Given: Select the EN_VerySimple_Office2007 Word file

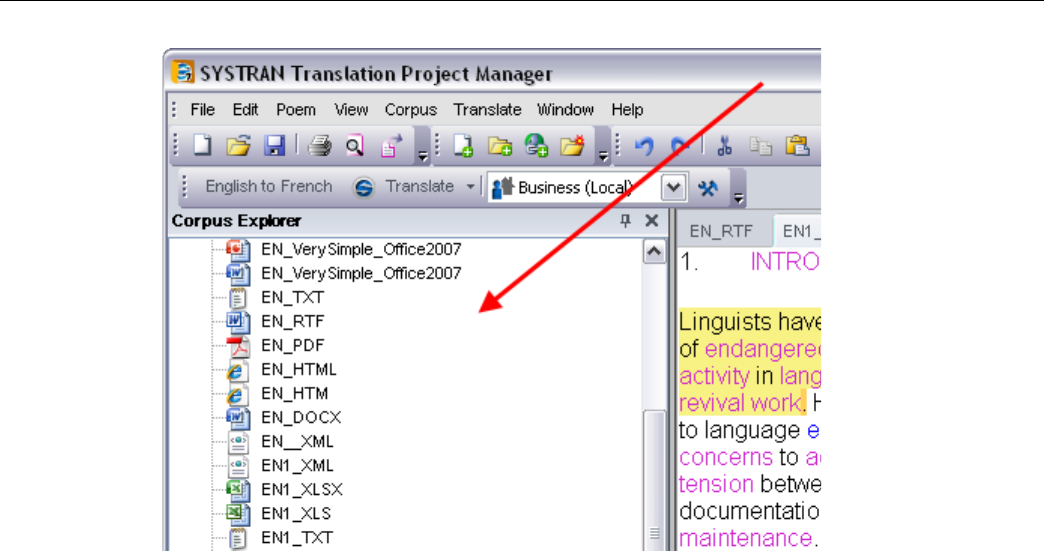Looking at the screenshot, I should 361,274.
